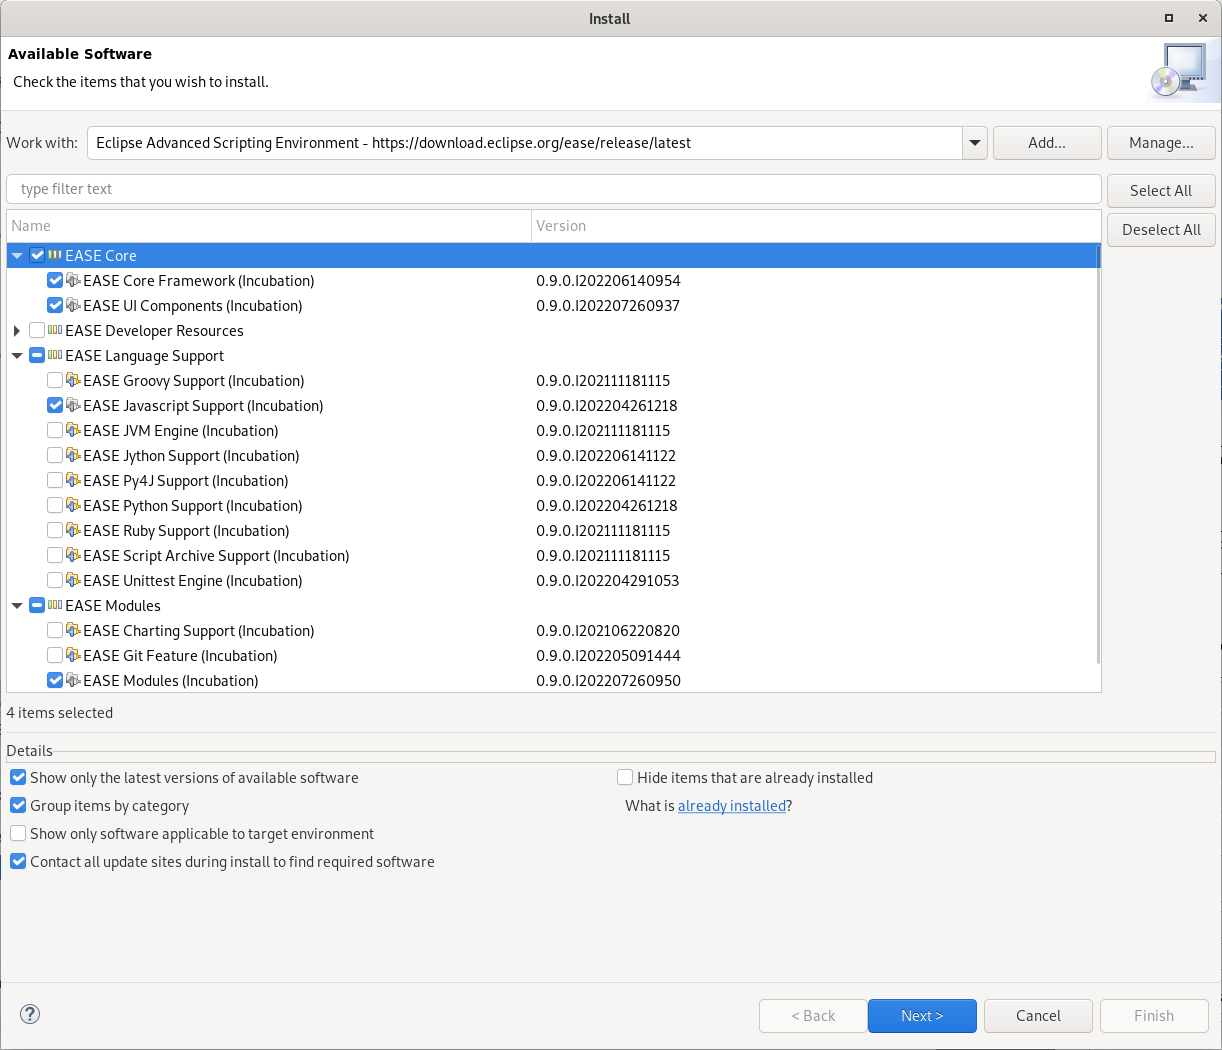Viewport: 1222px width, 1050px height.
Task: Maximize the Install dialog window
Action: point(1168,18)
